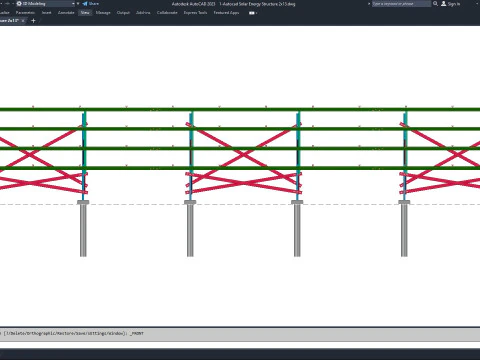
Task: Expand the arrow left of search box
Action: point(369,4)
